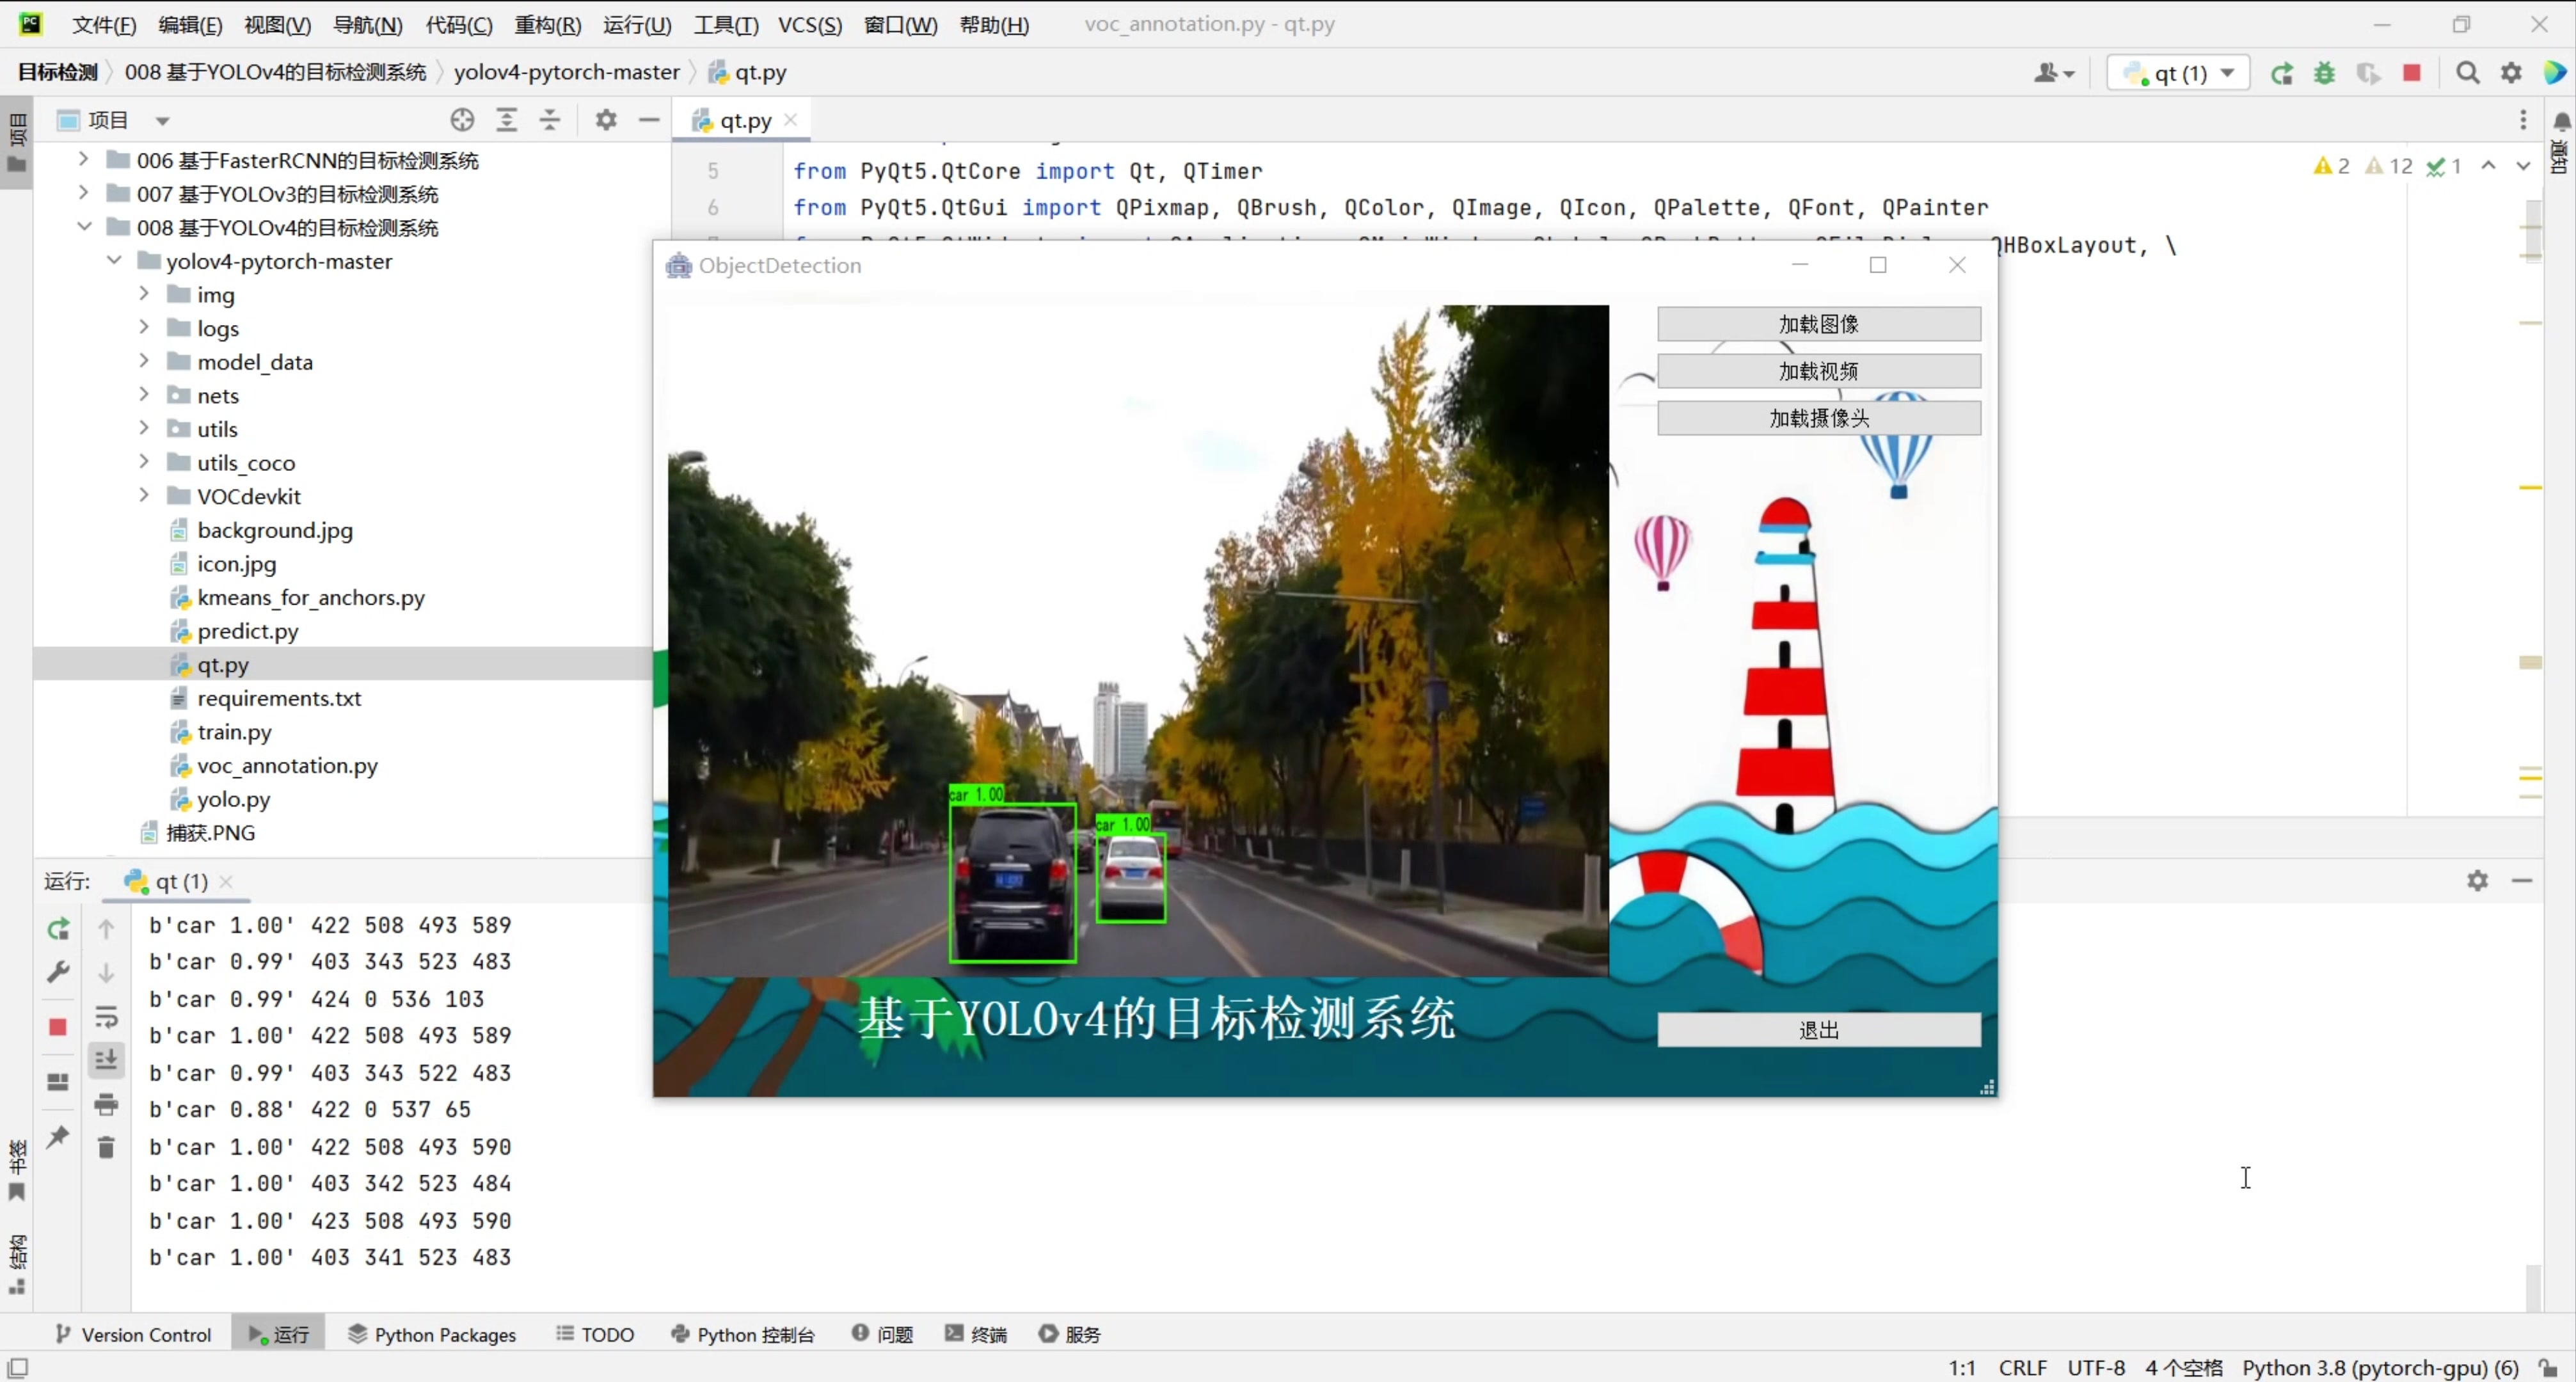Click the 退出 button
The height and width of the screenshot is (1382, 2576).
1818,1030
